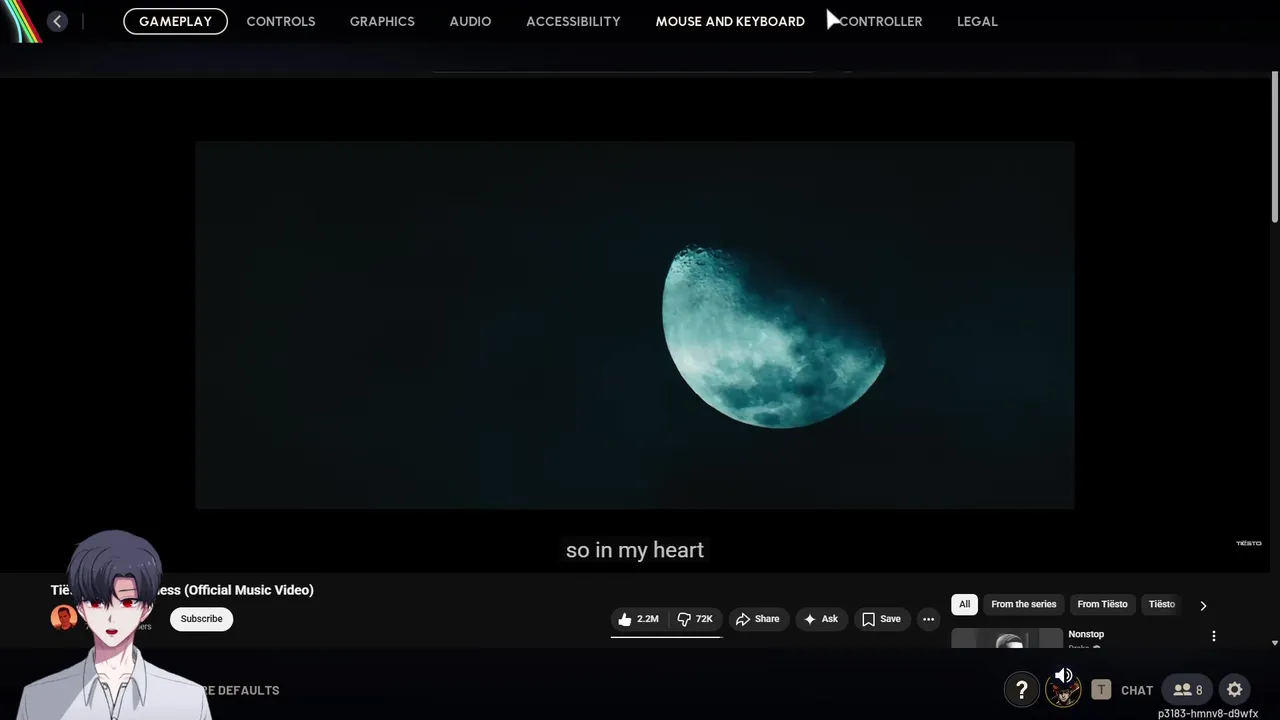Click the scroll down arrow at right edge
Image resolution: width=1280 pixels, height=720 pixels.
coord(1275,643)
